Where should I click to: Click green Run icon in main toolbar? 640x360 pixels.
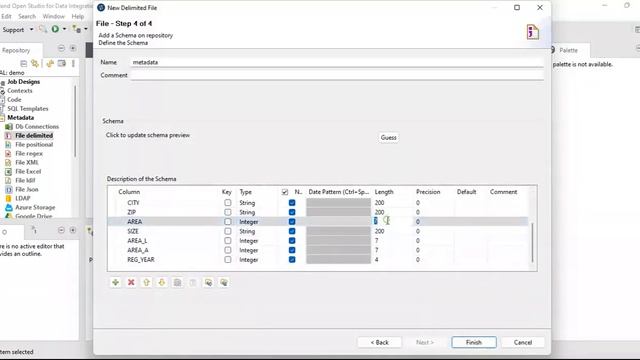55,29
